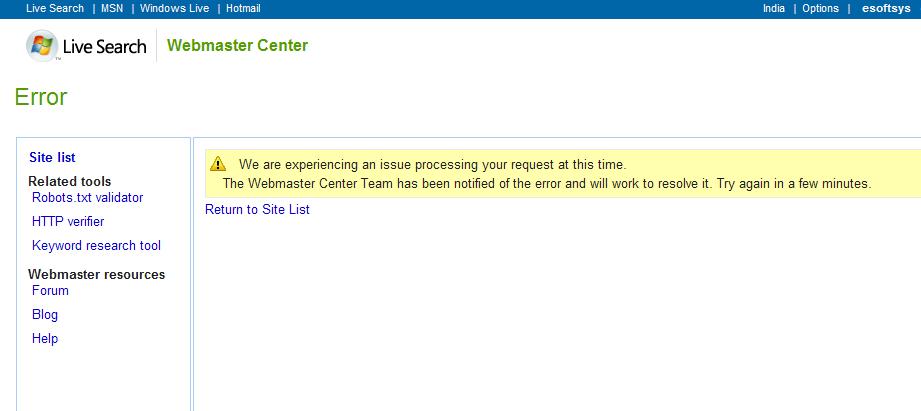
Task: Click the Live Search wordmark text
Action: pos(104,46)
